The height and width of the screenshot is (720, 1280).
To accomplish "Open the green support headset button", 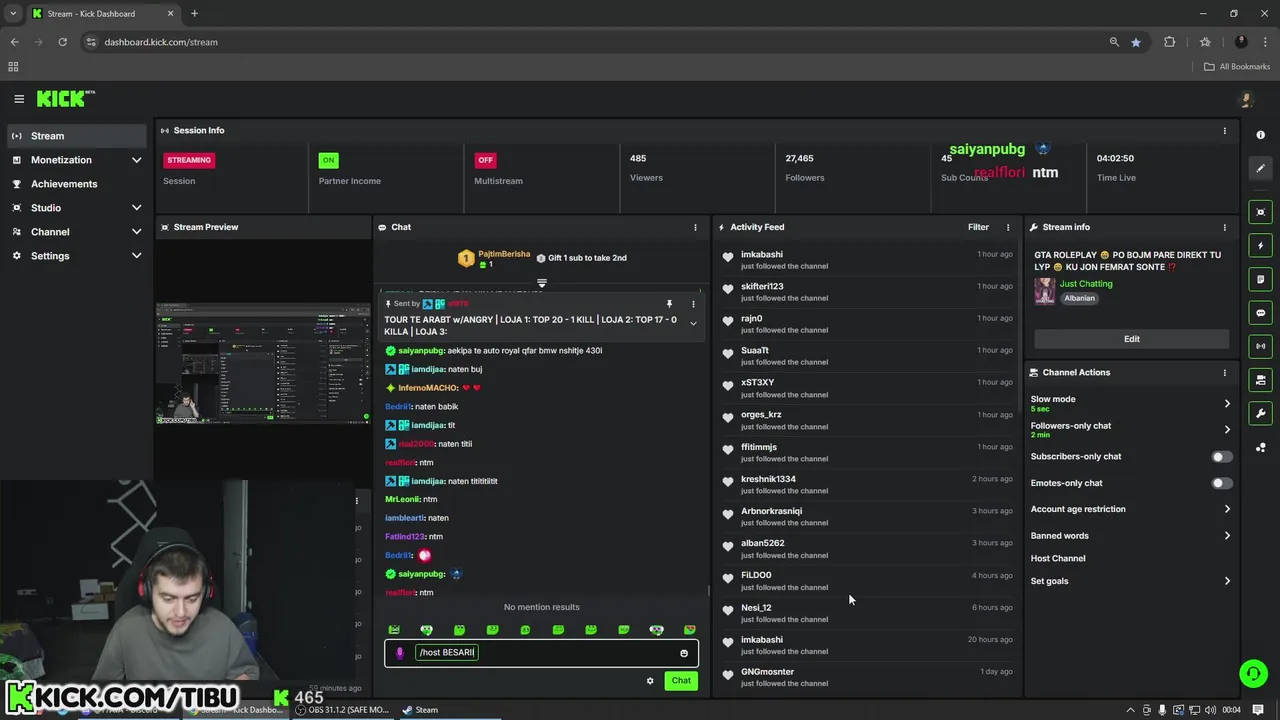I will point(1253,673).
